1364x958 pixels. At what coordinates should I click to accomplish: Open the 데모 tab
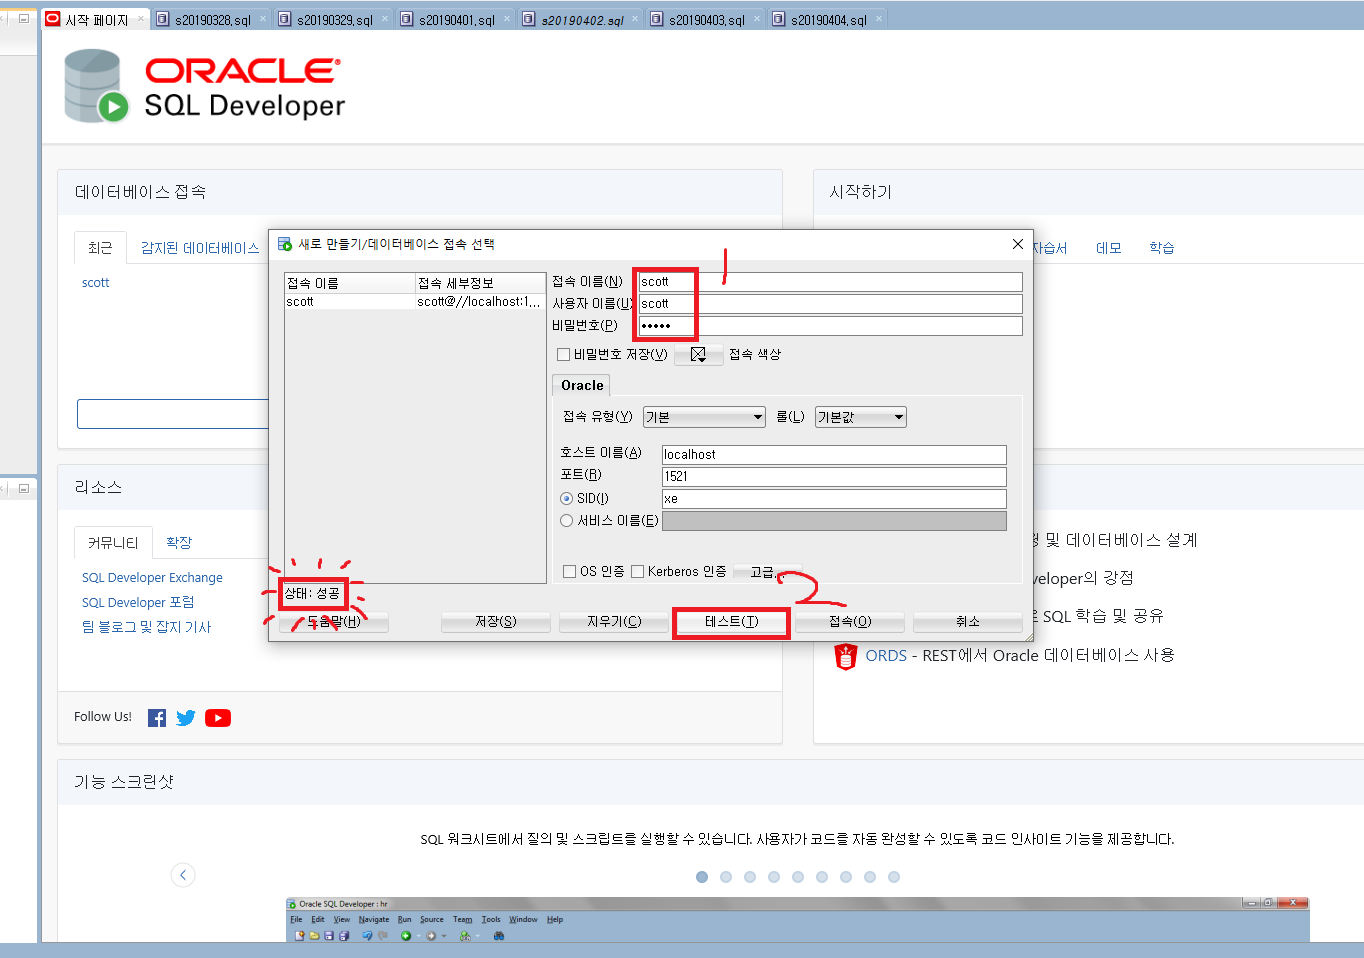coord(1108,248)
